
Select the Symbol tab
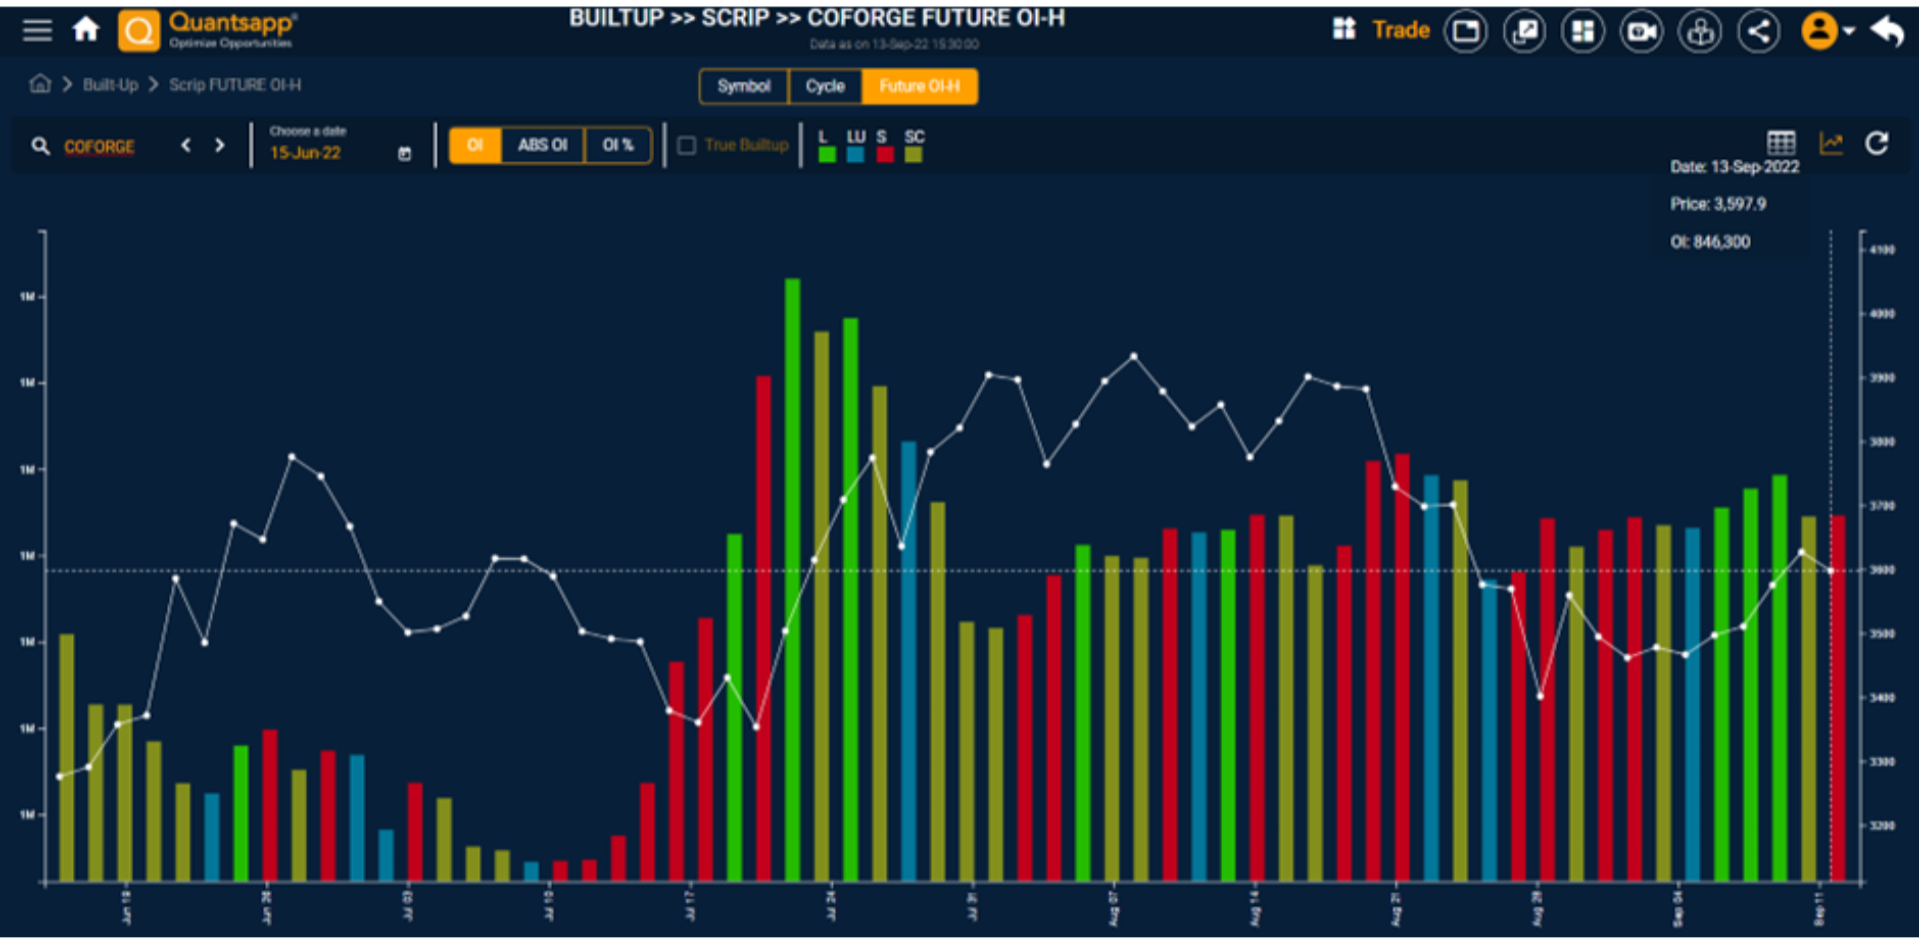point(744,86)
